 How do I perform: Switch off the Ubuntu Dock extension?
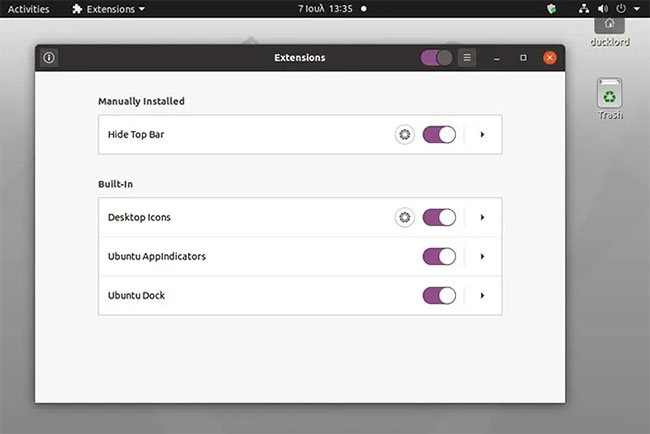tap(439, 296)
